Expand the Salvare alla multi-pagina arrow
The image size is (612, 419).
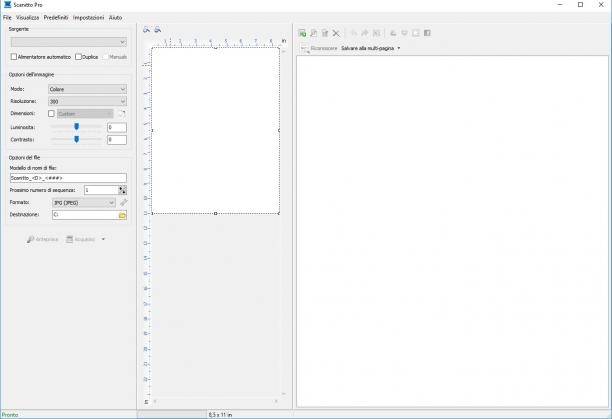coord(399,48)
